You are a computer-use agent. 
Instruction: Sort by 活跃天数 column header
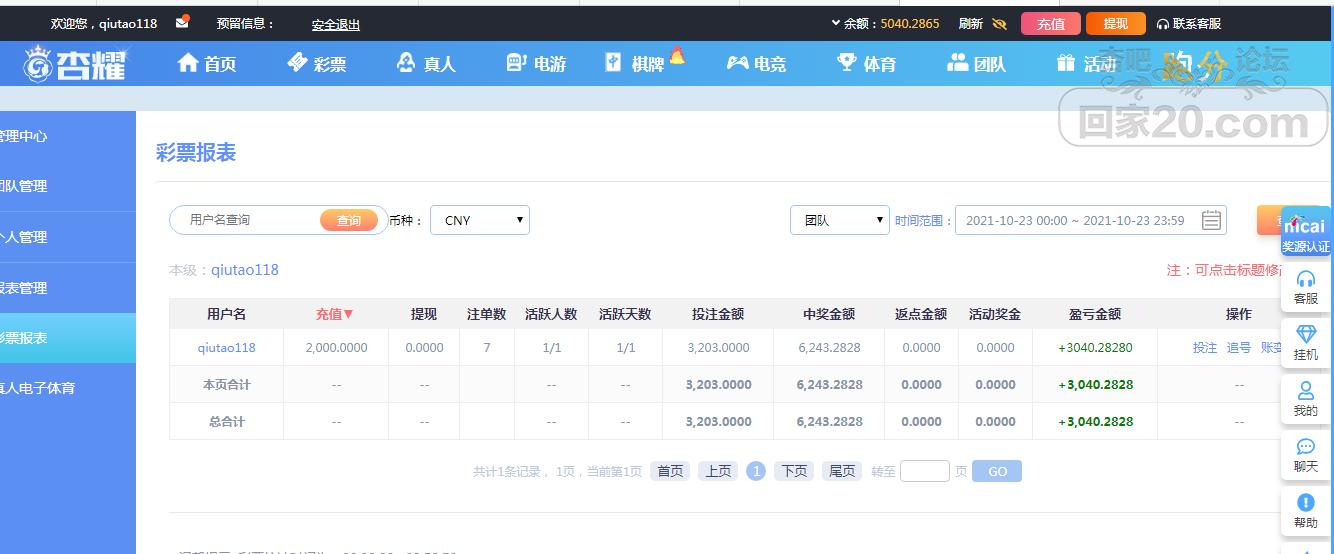625,314
